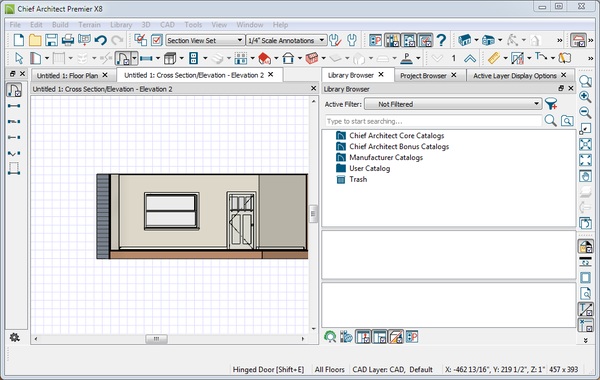The width and height of the screenshot is (600, 380).
Task: Click the Terrain tool red box icon
Action: (x=312, y=59)
